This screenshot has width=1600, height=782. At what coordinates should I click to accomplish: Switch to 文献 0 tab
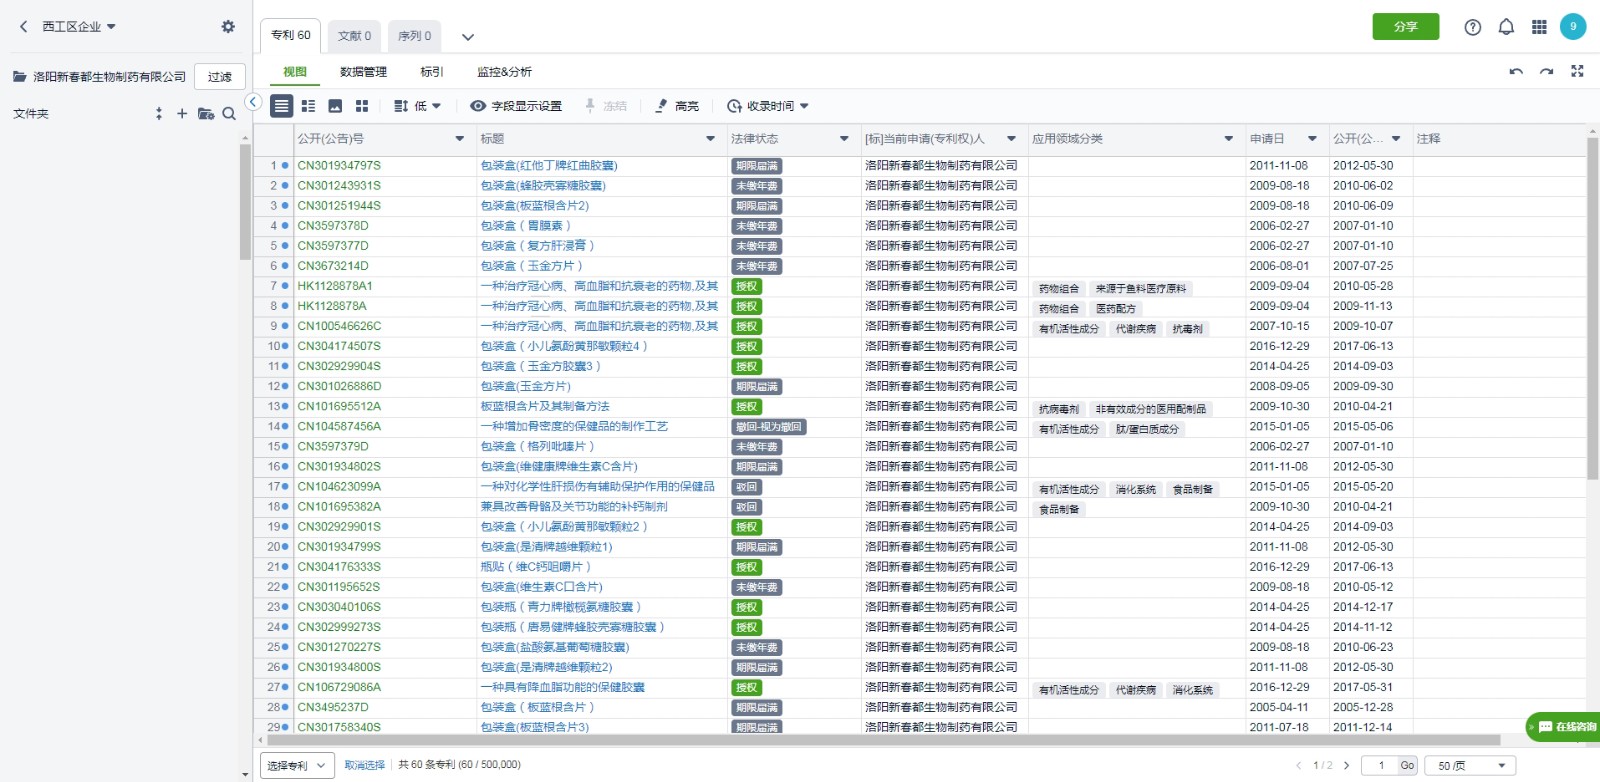point(354,36)
